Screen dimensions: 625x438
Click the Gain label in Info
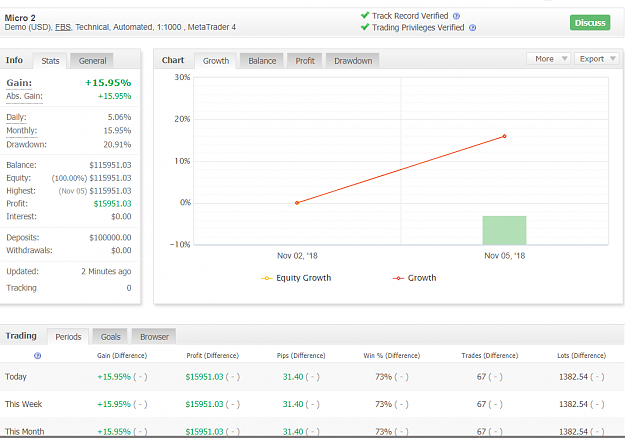pos(19,83)
